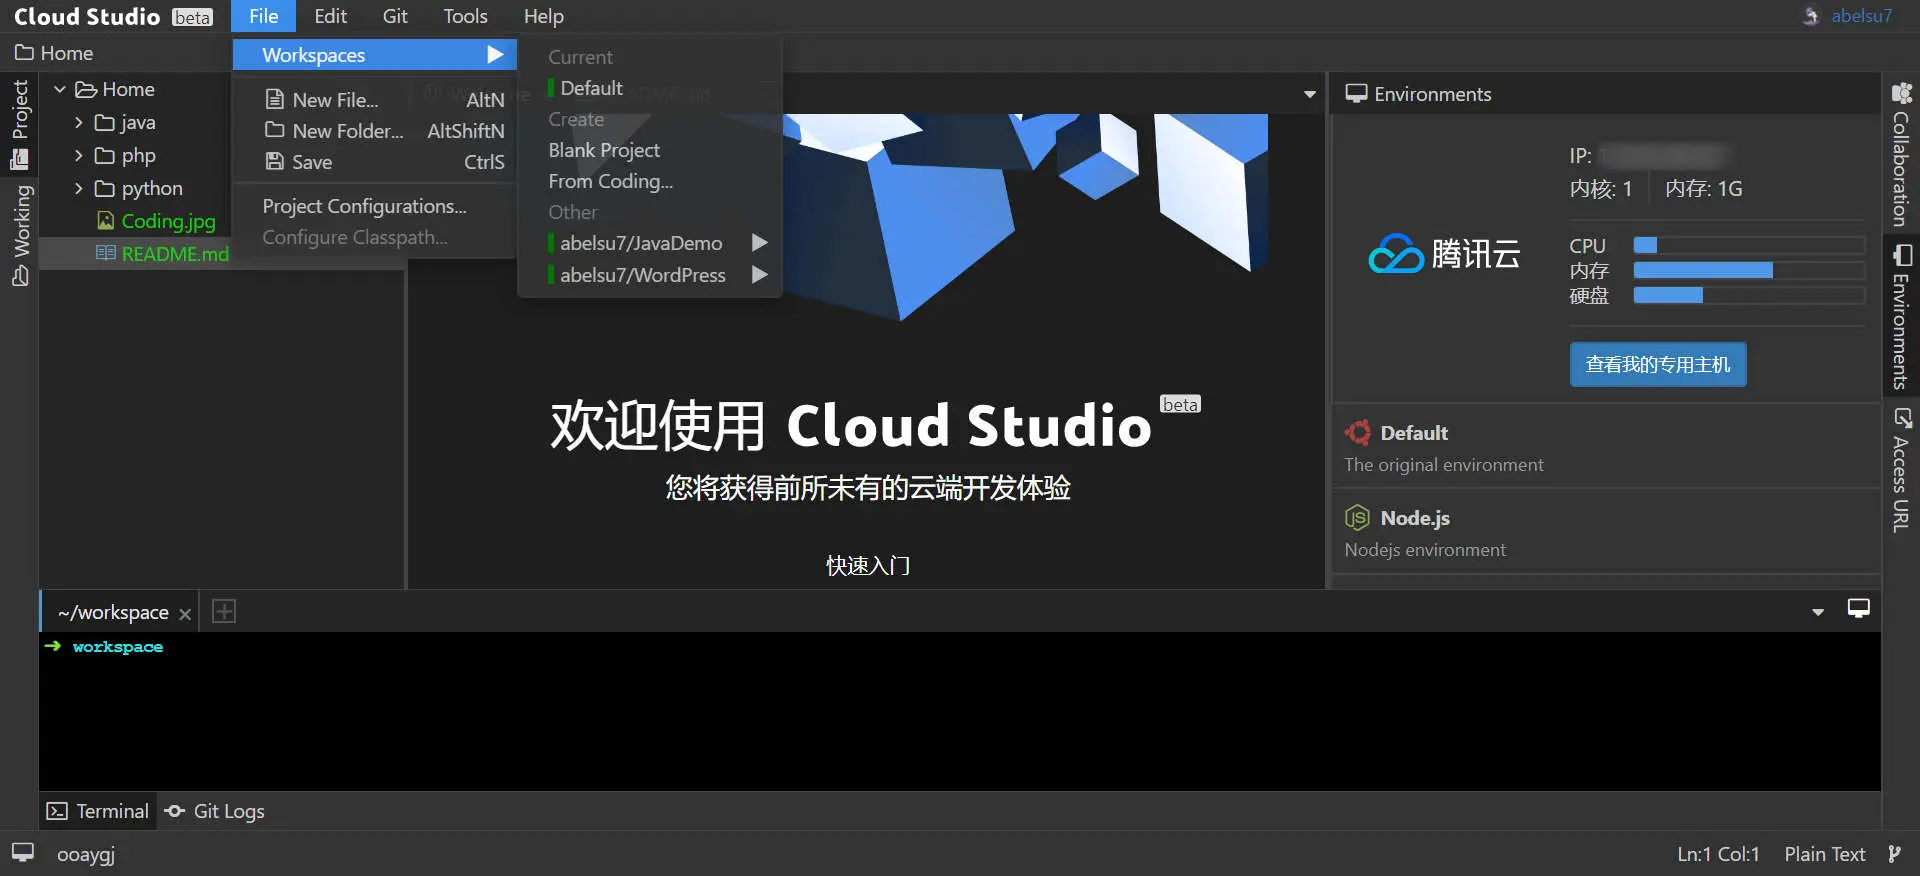Switch to the Project side panel
Image resolution: width=1920 pixels, height=876 pixels.
19,124
